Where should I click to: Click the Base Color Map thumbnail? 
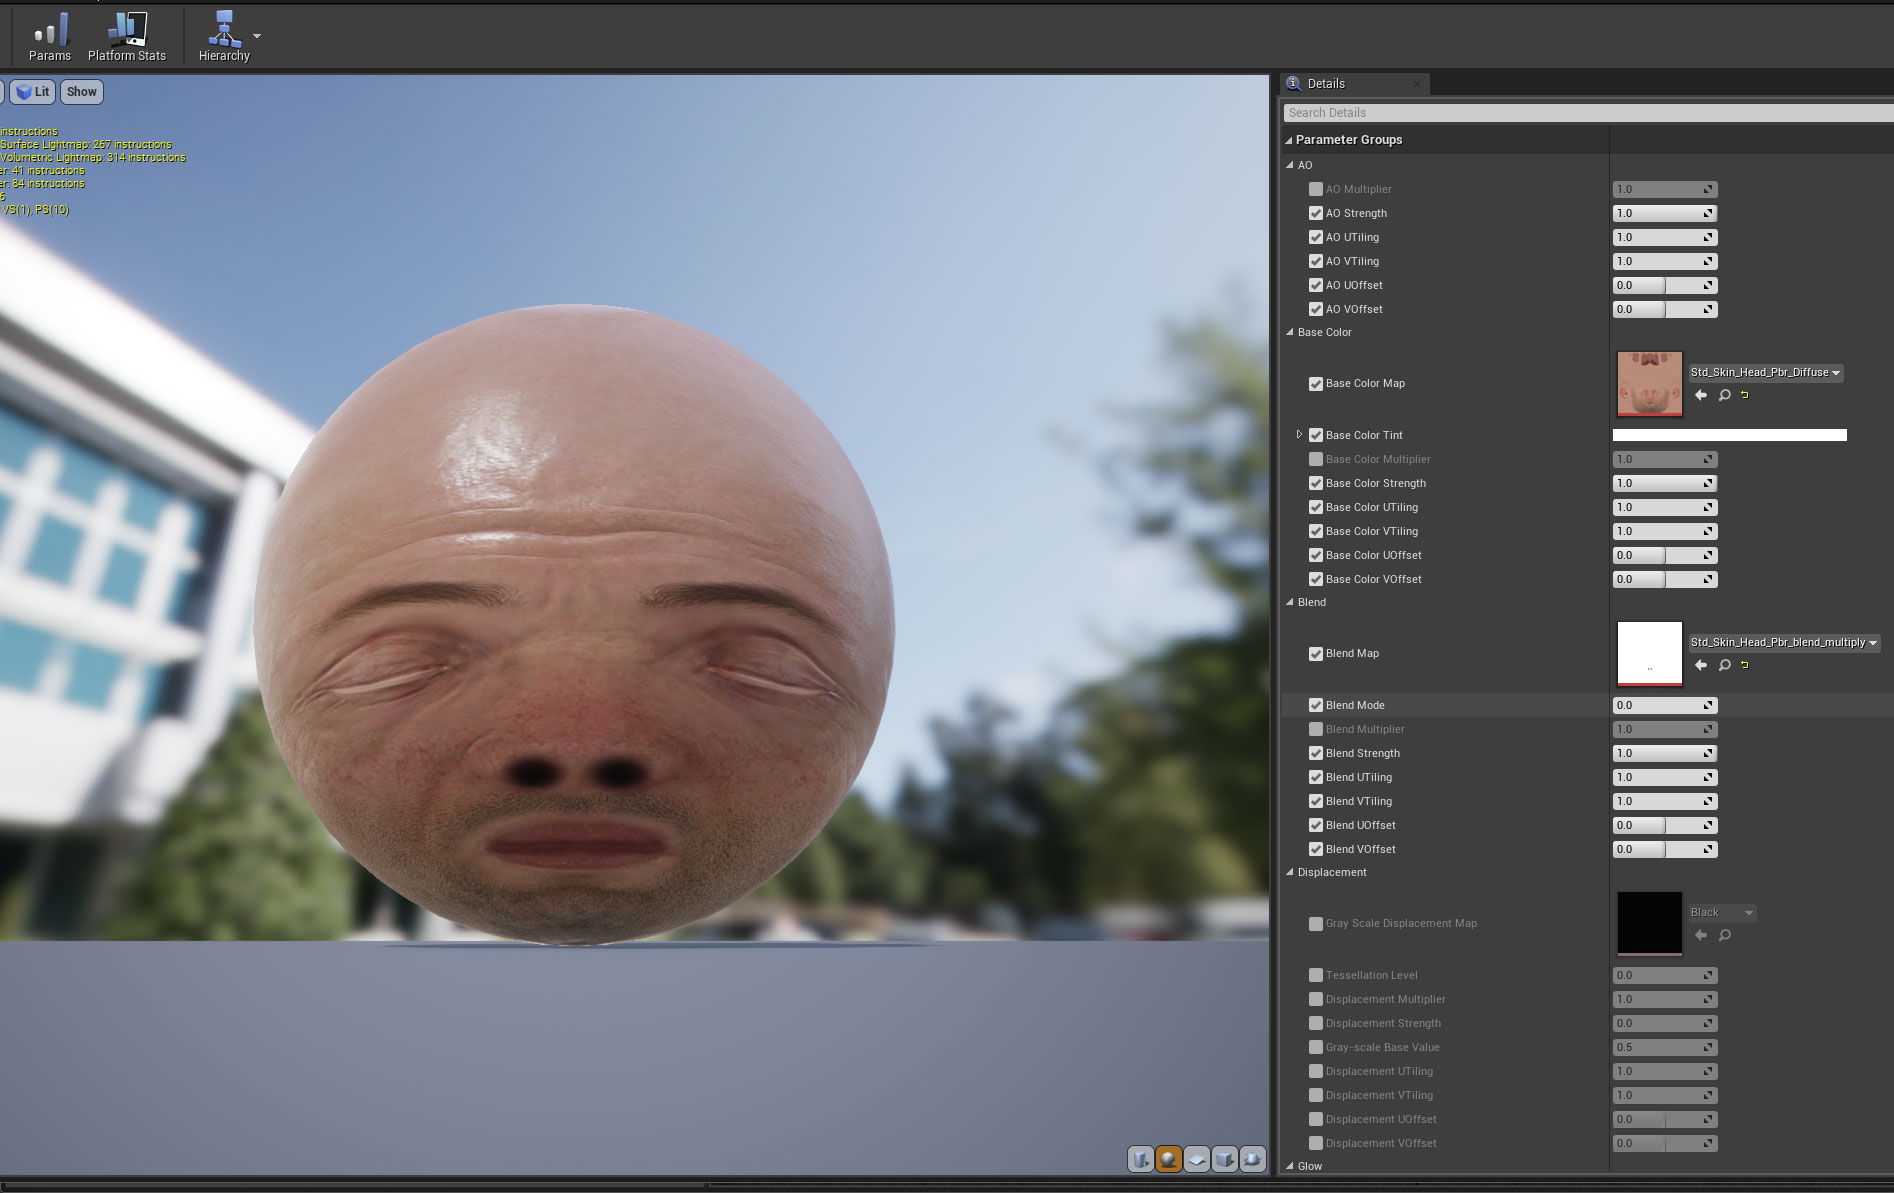click(1649, 384)
